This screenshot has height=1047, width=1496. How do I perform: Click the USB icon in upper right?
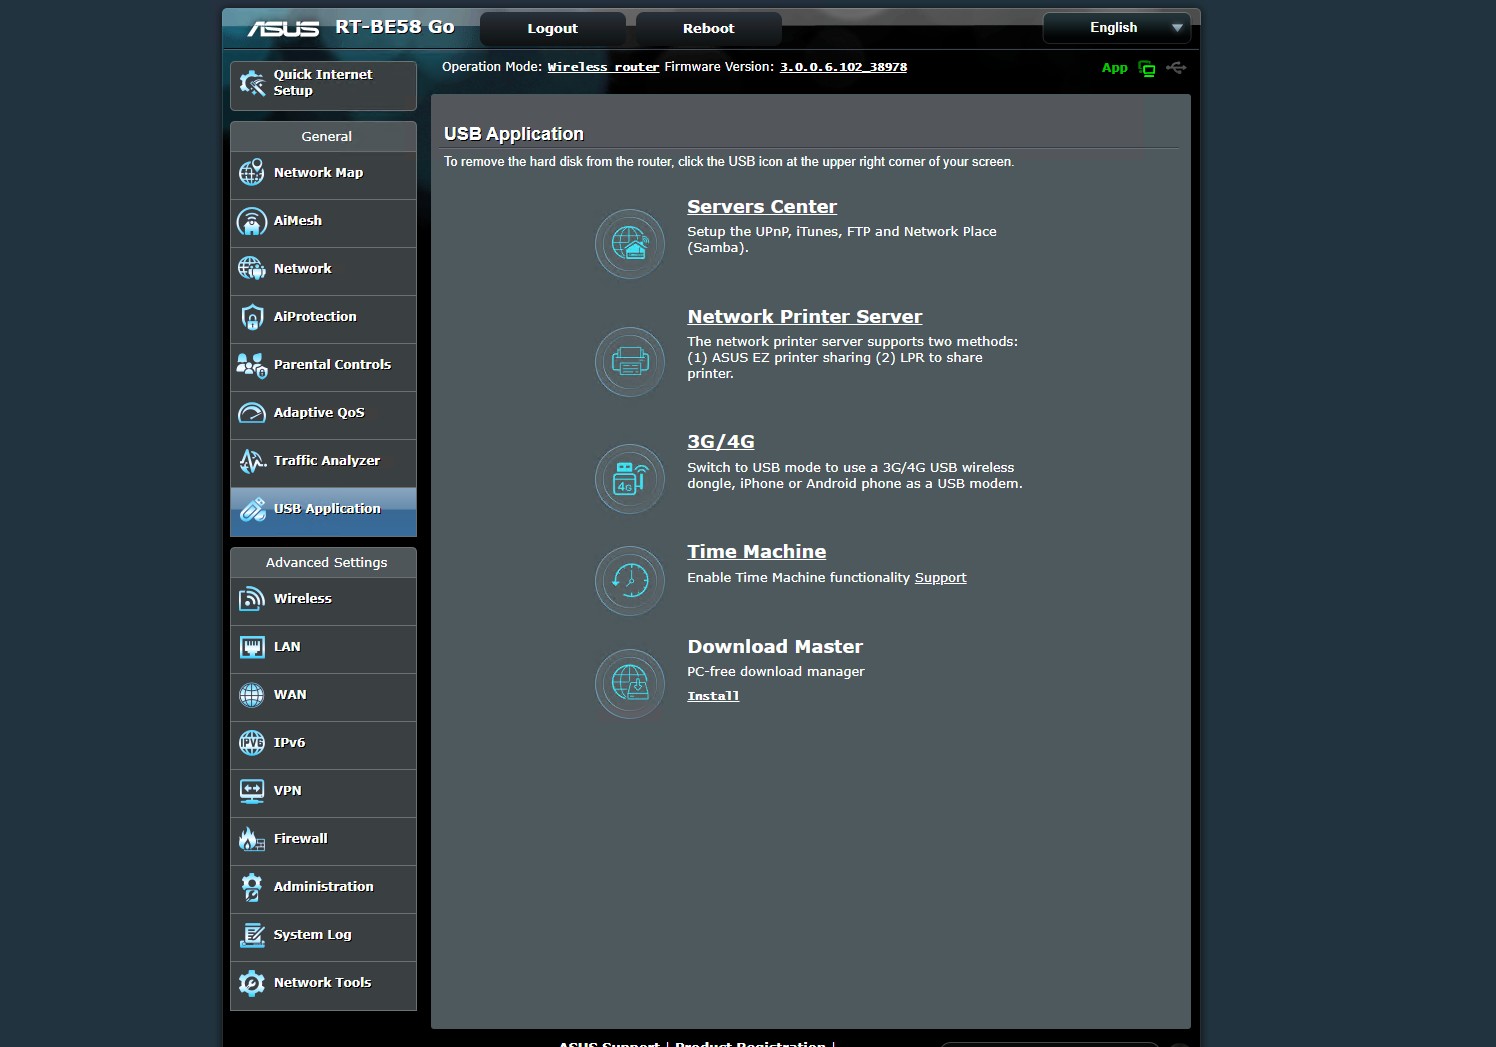pyautogui.click(x=1176, y=68)
